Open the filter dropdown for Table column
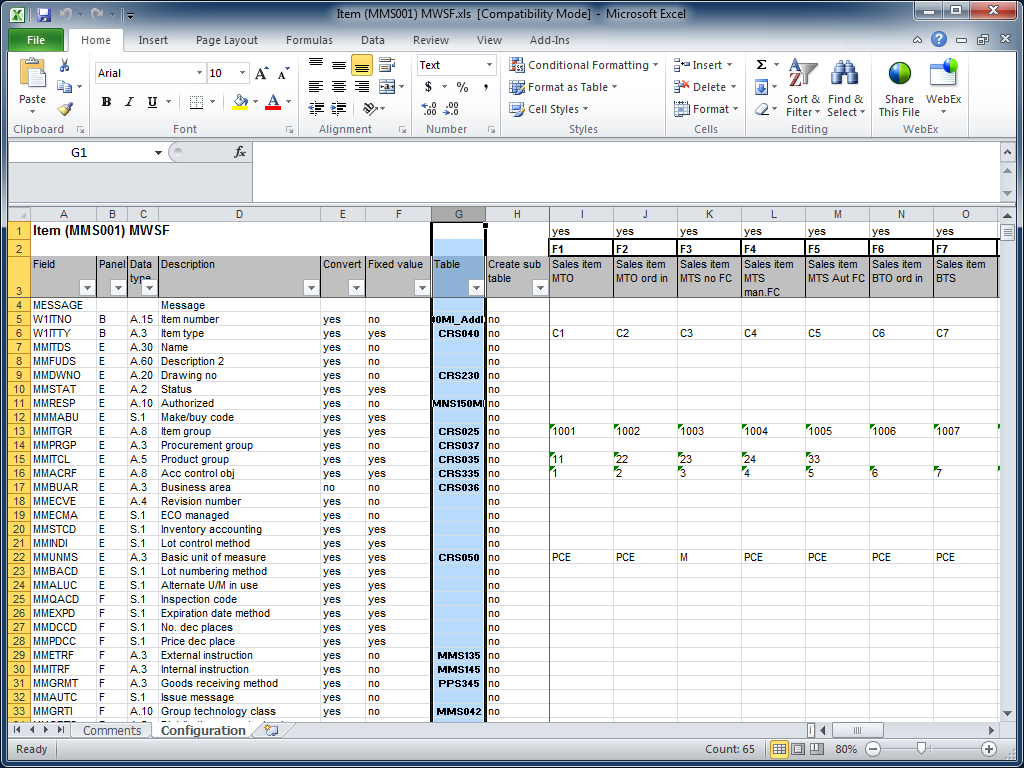Screen dimensions: 1024x768 [x=475, y=288]
